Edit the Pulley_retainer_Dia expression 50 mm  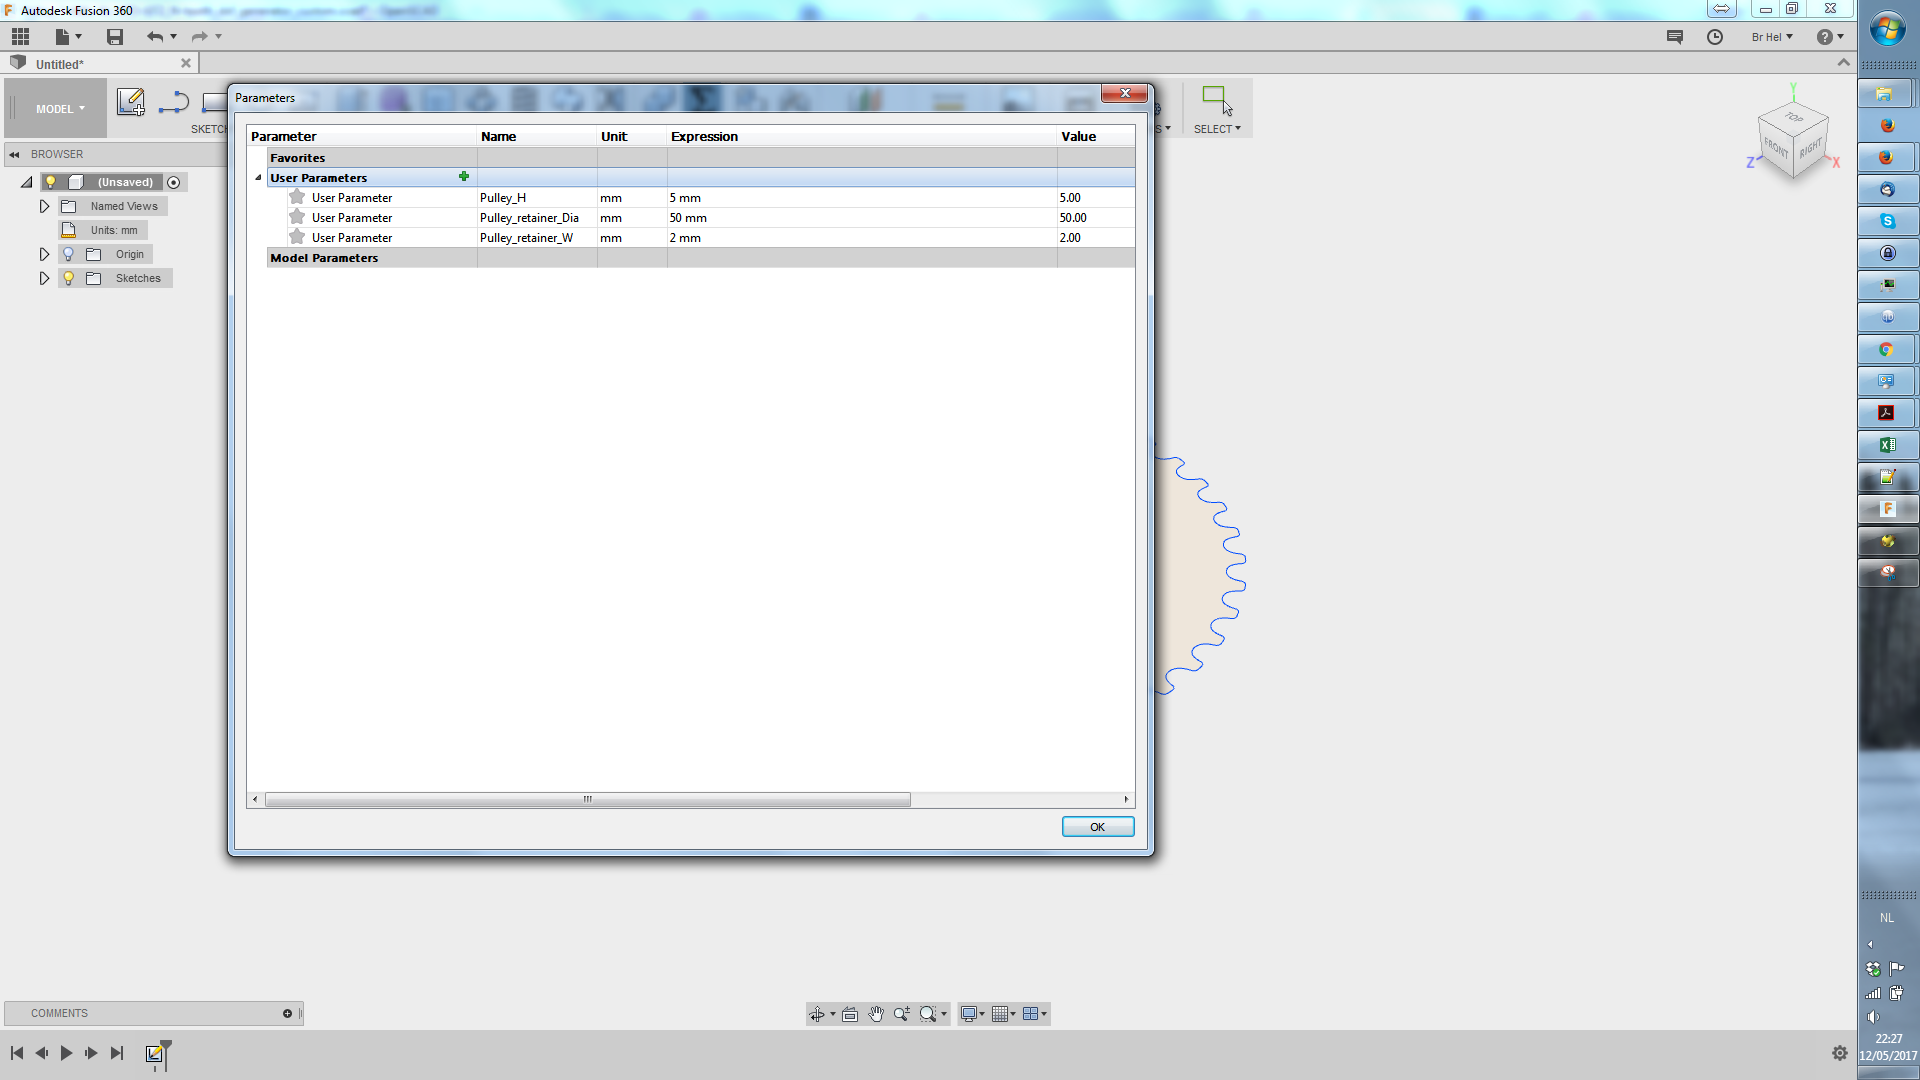coord(688,218)
